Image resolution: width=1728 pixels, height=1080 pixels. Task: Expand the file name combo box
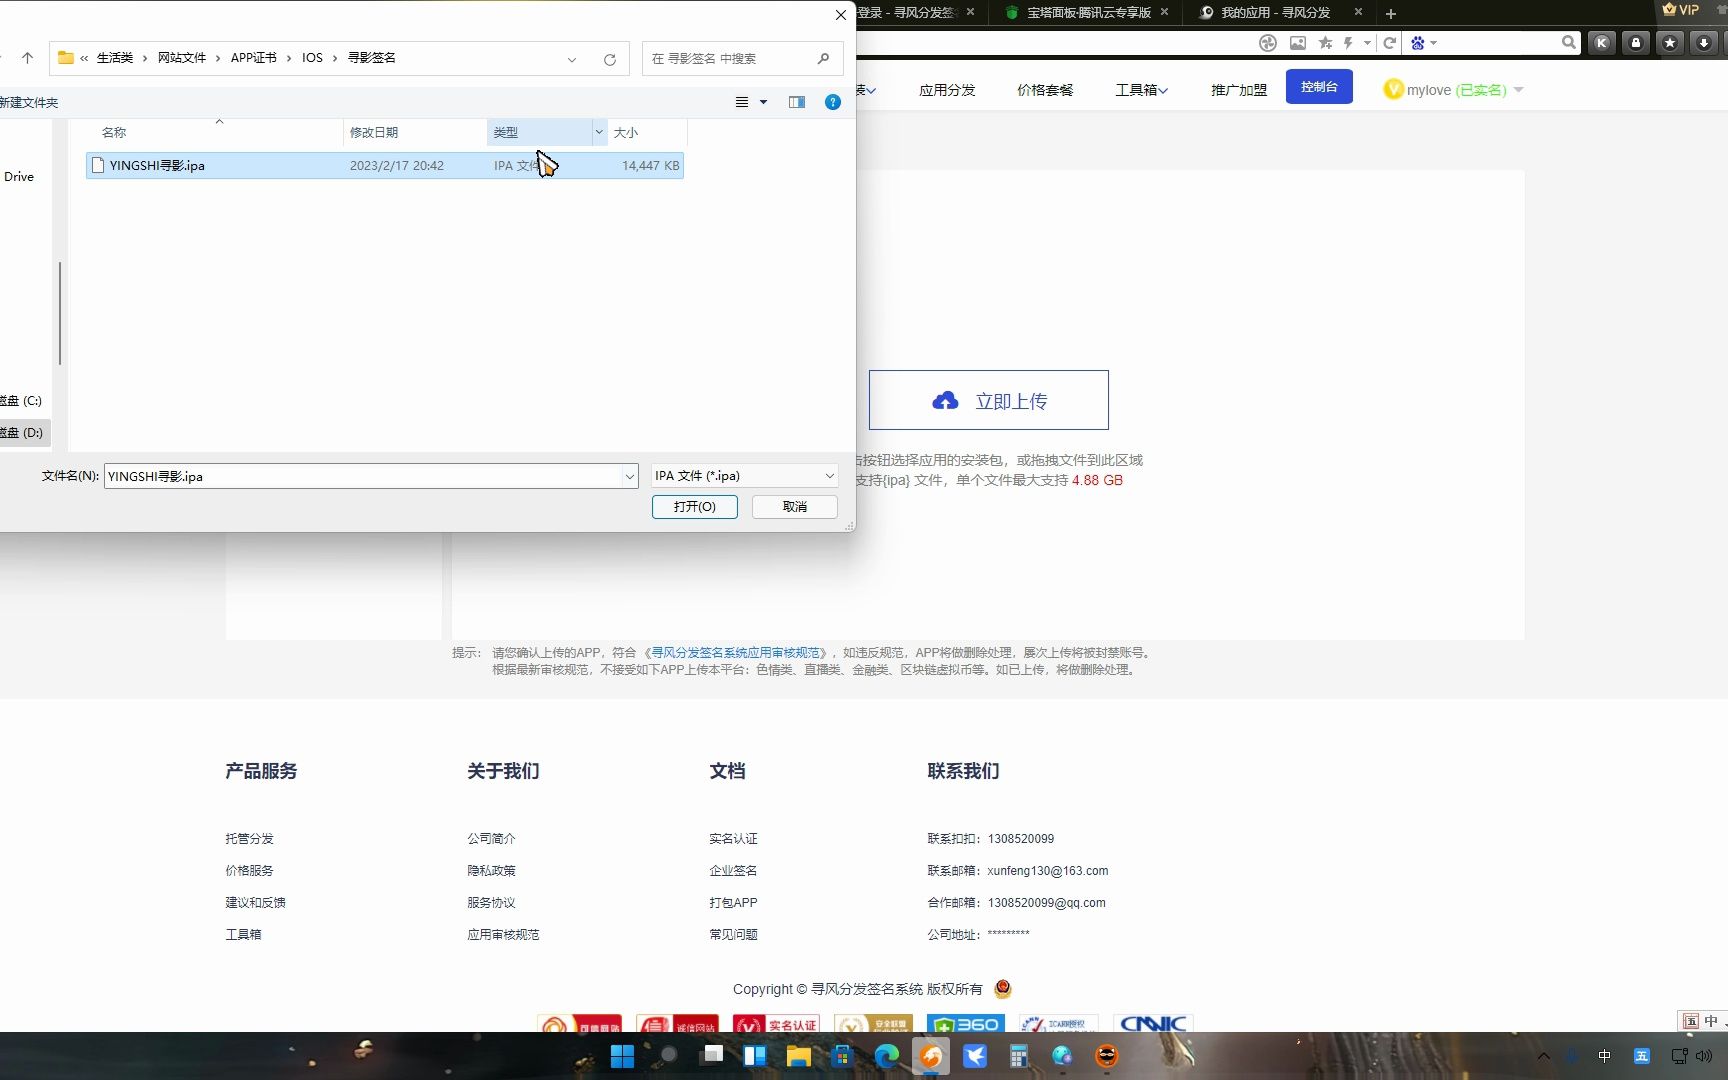point(630,476)
